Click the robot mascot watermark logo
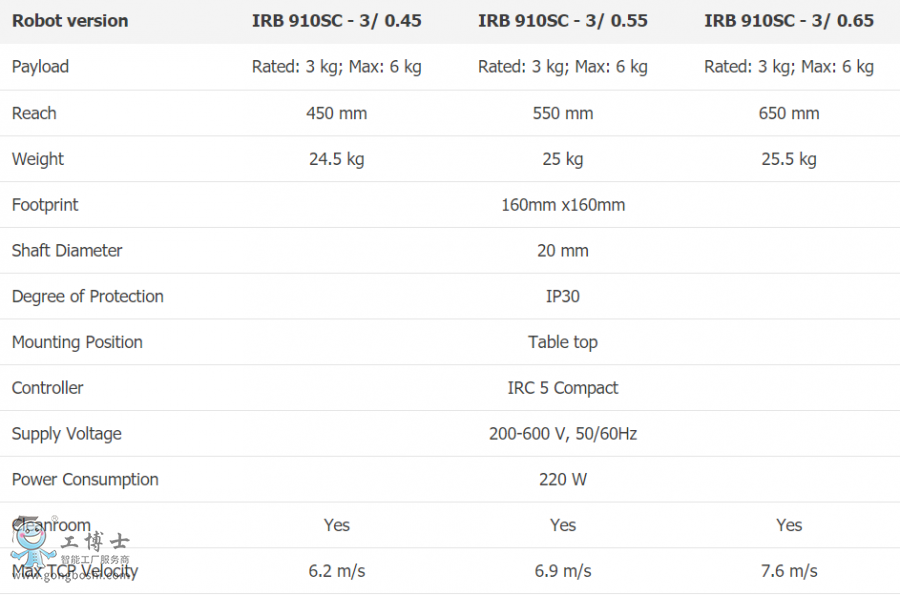 (33, 542)
